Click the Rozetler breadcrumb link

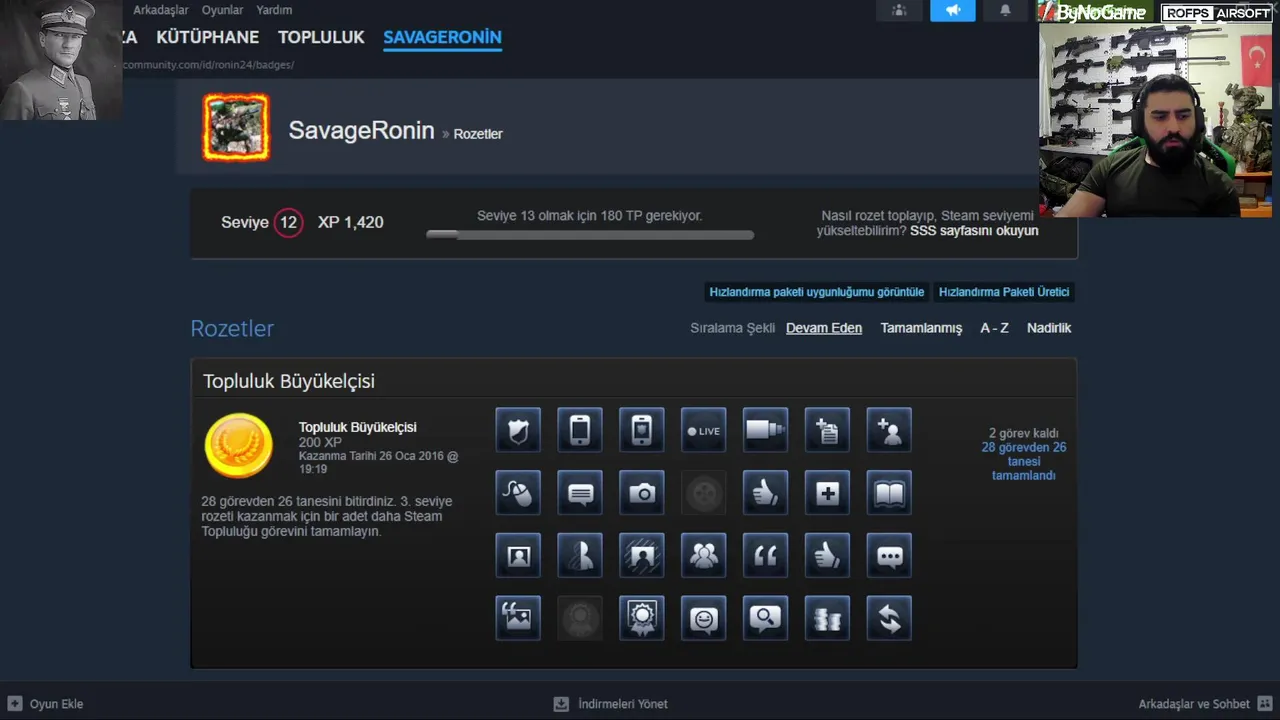478,134
